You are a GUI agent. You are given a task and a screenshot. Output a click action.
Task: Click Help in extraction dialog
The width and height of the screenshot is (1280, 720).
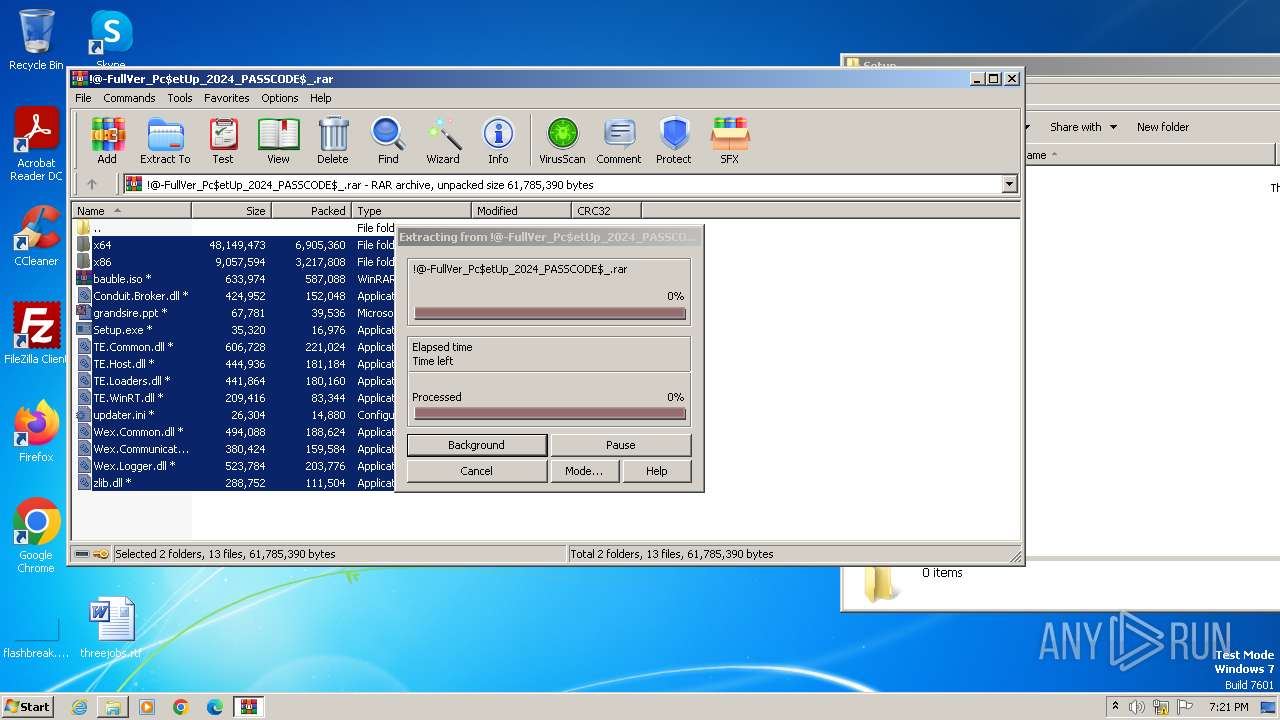click(657, 471)
